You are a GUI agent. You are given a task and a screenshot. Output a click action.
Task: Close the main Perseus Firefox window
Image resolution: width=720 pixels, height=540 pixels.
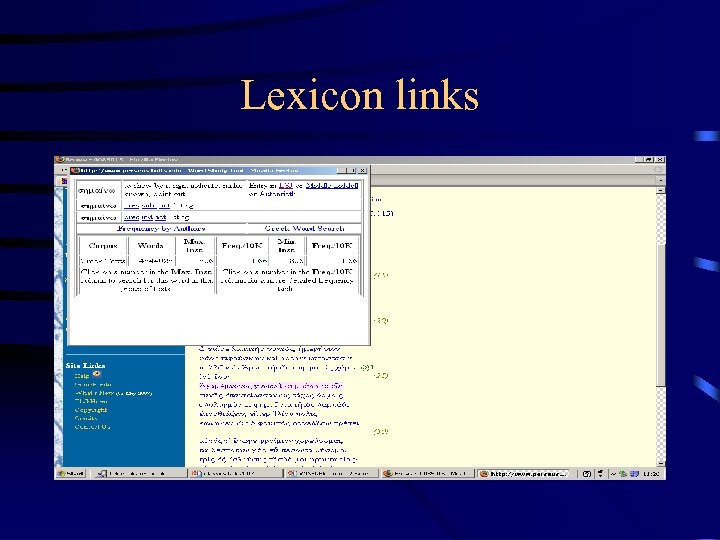[x=660, y=159]
